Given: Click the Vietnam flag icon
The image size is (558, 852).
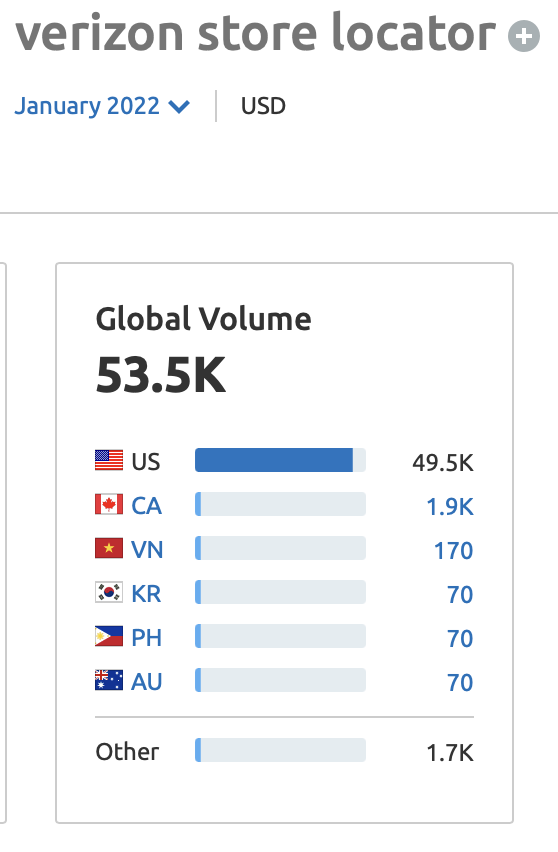Looking at the screenshot, I should click(109, 549).
